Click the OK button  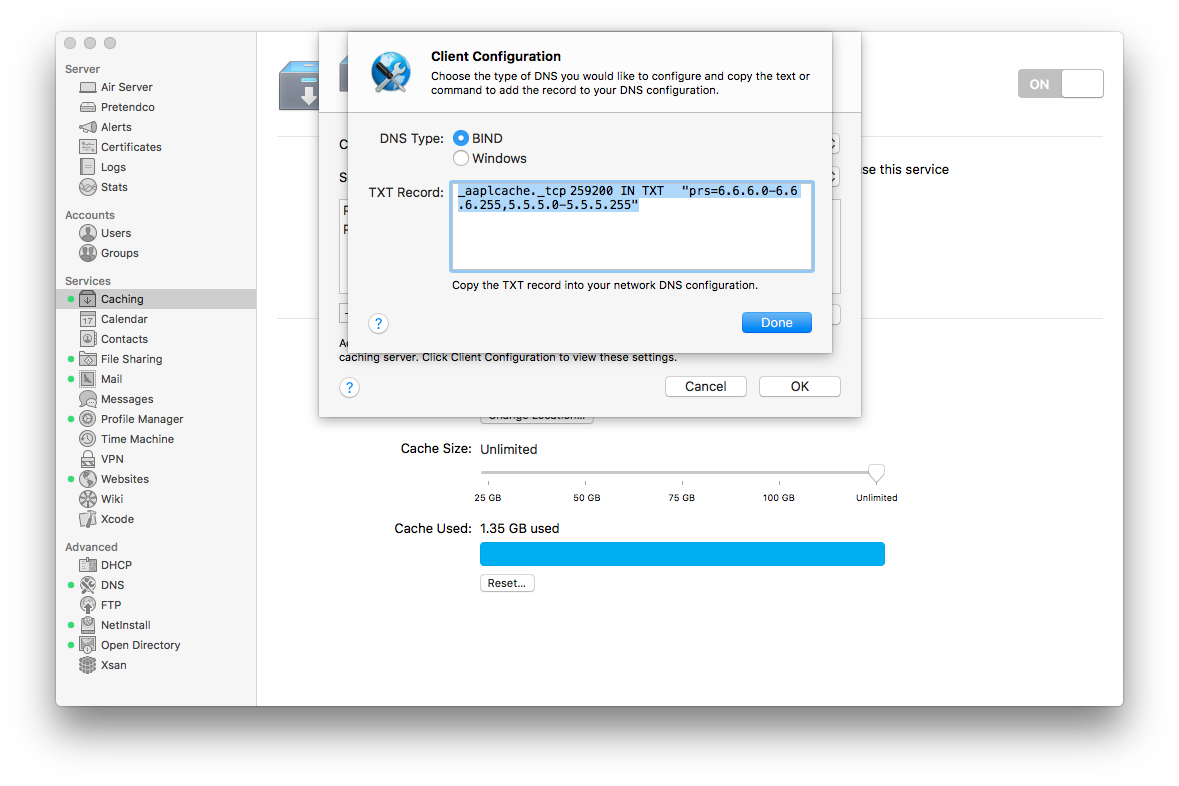pos(799,387)
